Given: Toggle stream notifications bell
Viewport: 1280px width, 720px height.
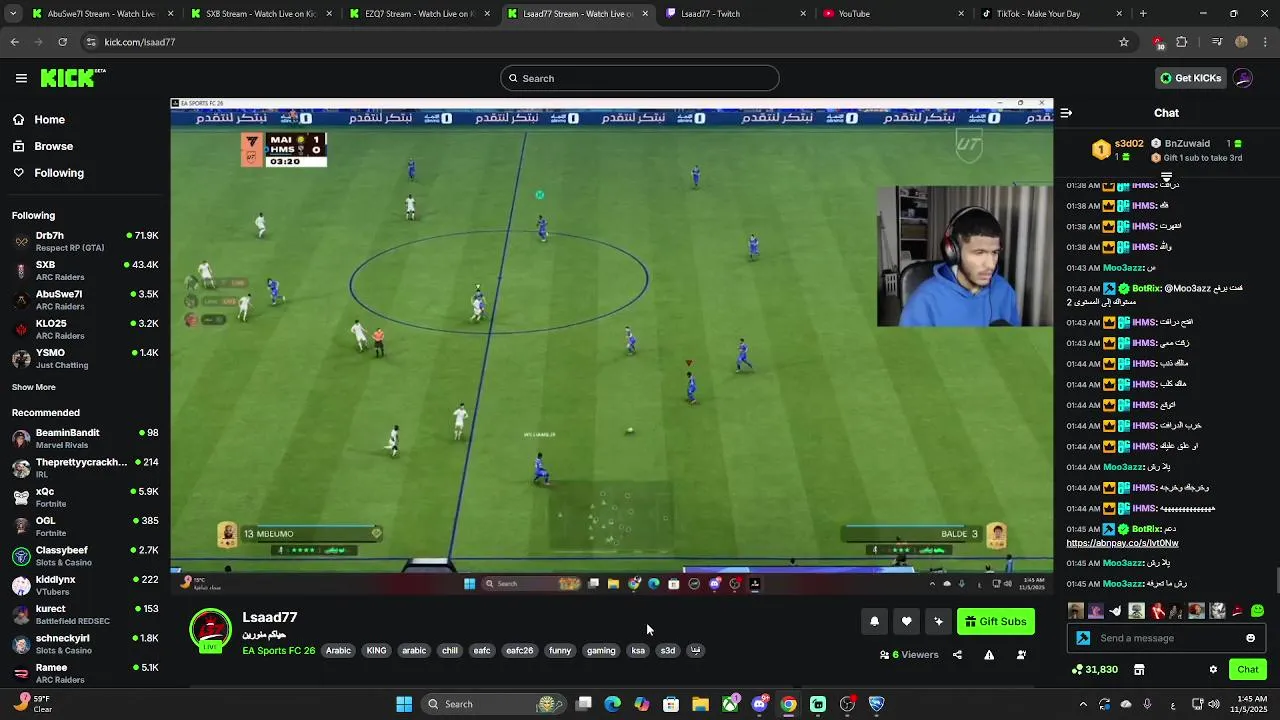Looking at the screenshot, I should 874,621.
